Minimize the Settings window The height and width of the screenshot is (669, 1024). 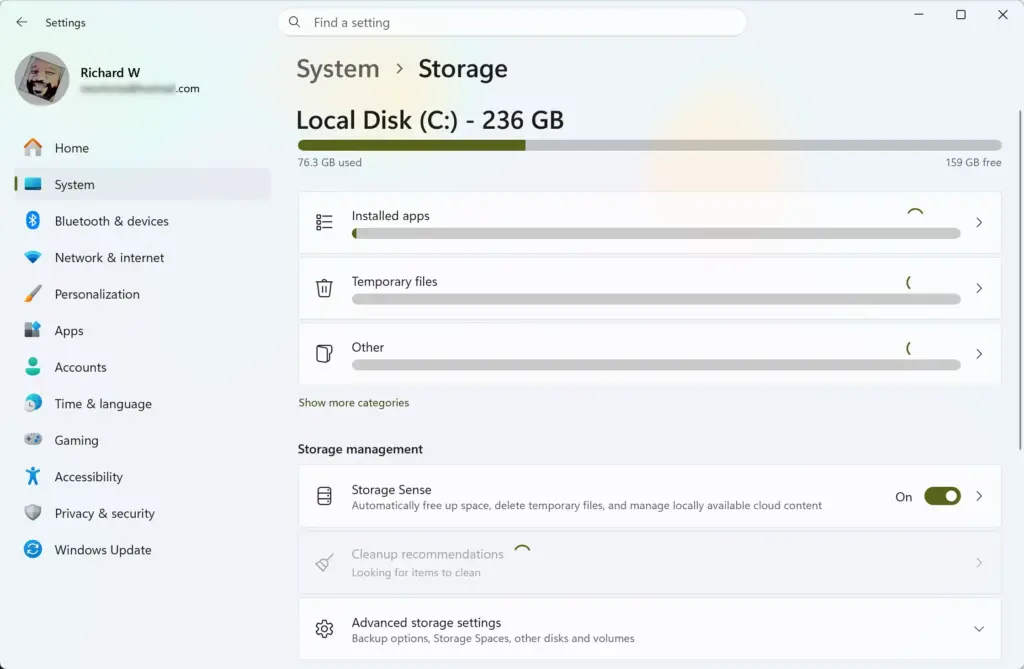pos(919,14)
